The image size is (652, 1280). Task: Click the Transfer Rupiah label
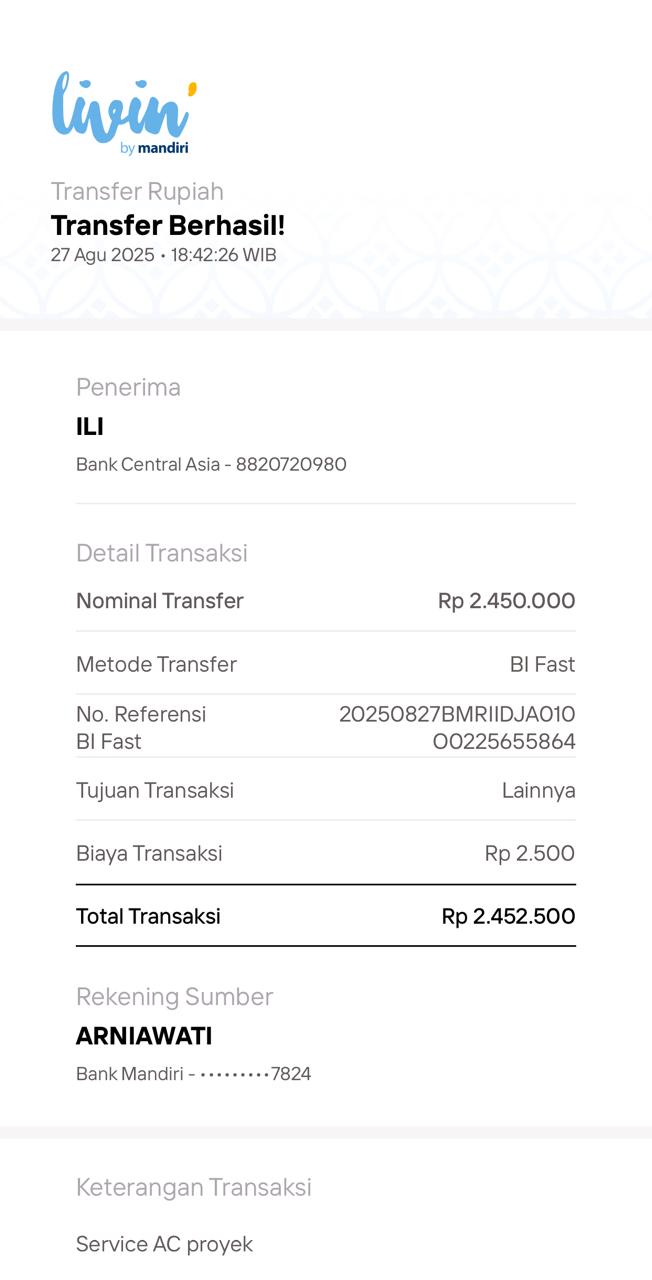point(137,191)
